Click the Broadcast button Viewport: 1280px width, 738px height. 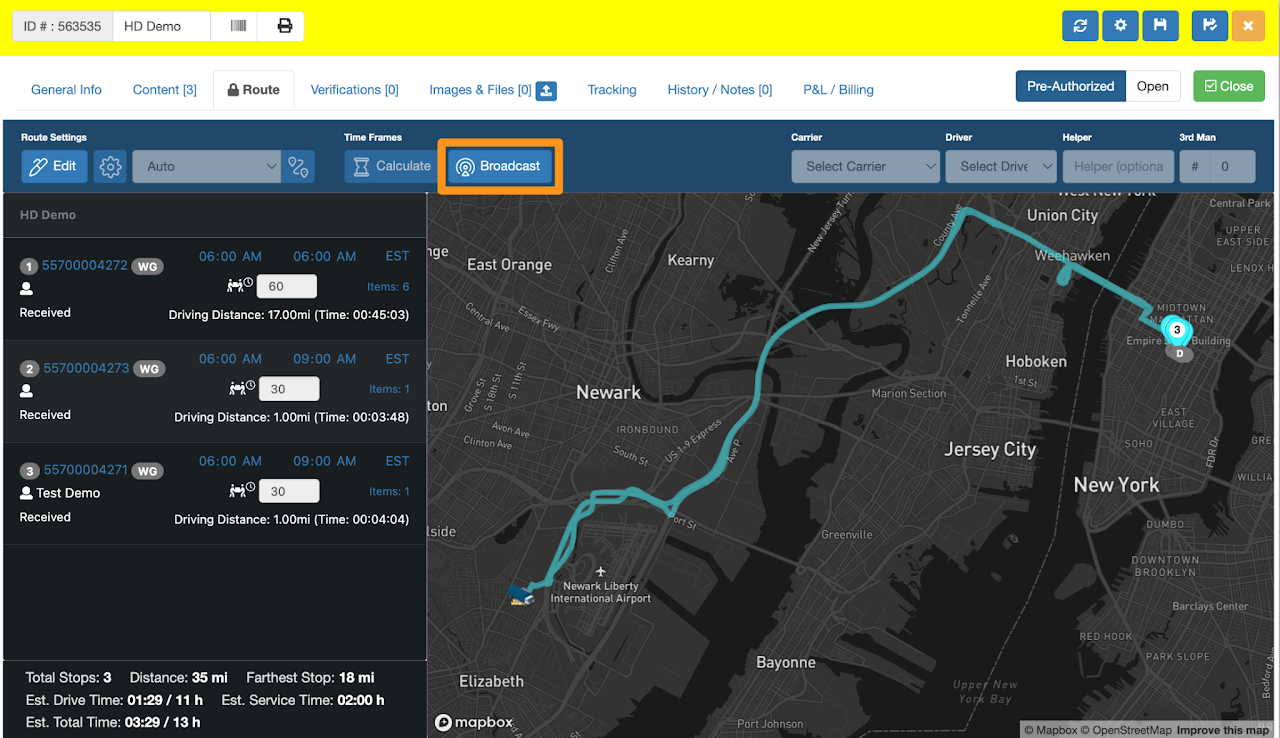500,166
